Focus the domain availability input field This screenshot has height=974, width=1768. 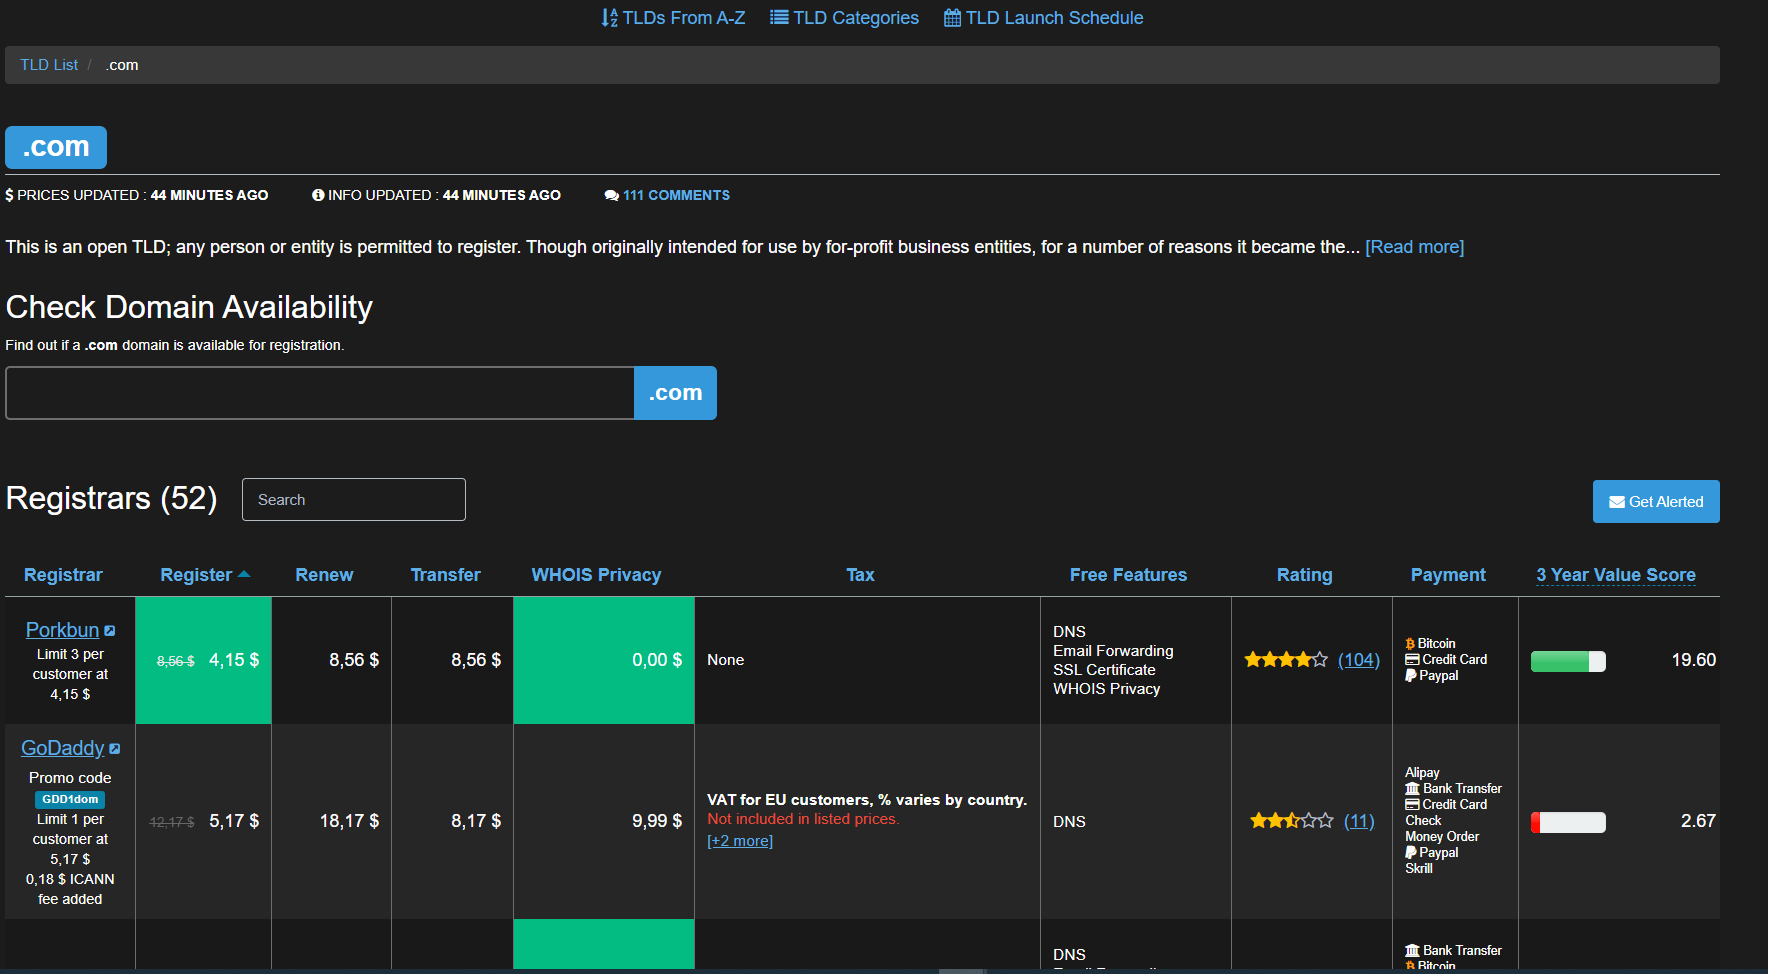click(320, 393)
